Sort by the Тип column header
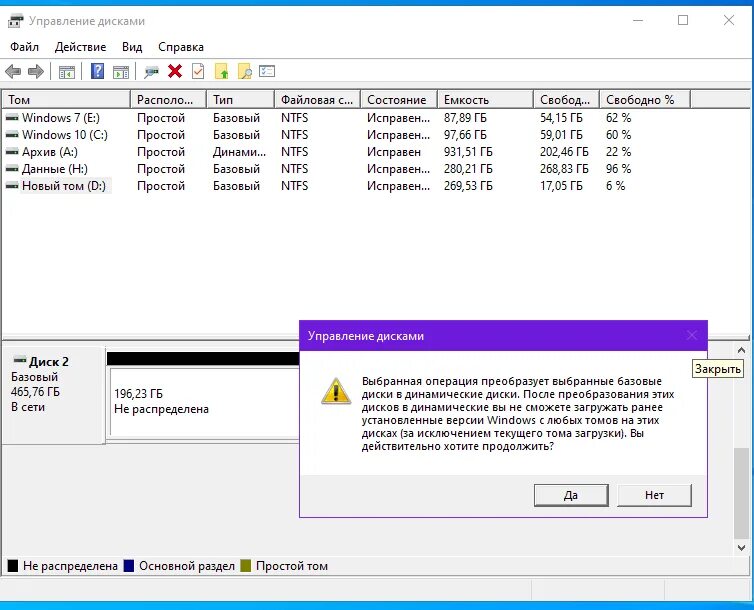 [240, 100]
